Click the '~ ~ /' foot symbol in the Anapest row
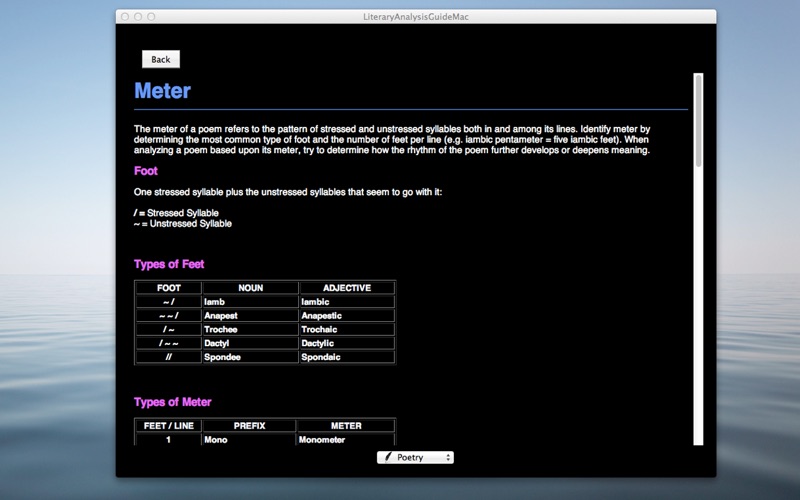 pyautogui.click(x=169, y=315)
